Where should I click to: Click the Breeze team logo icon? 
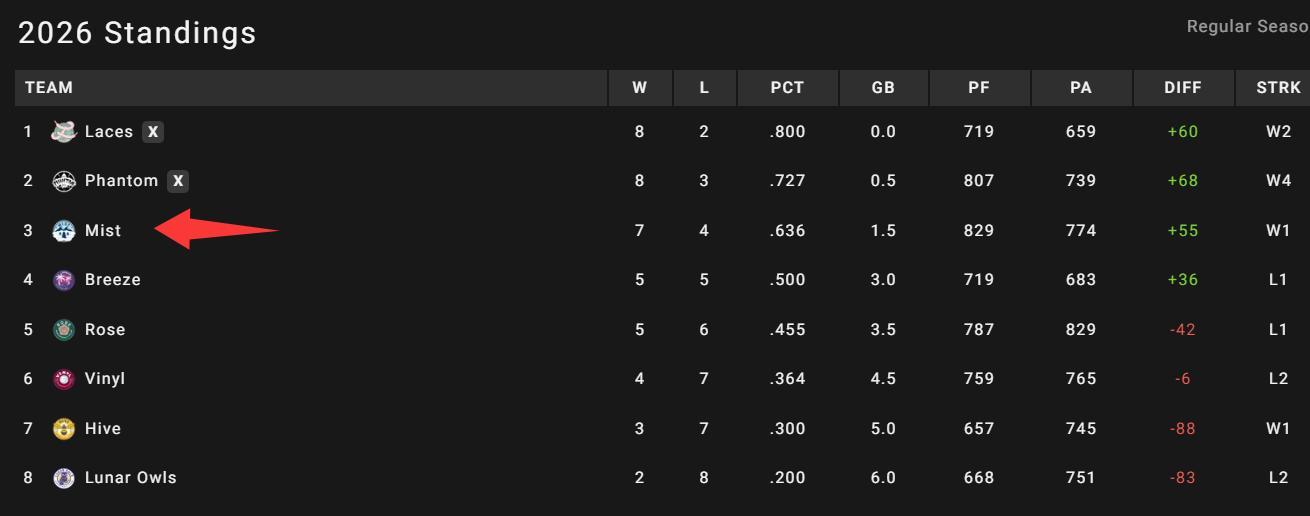click(x=64, y=280)
